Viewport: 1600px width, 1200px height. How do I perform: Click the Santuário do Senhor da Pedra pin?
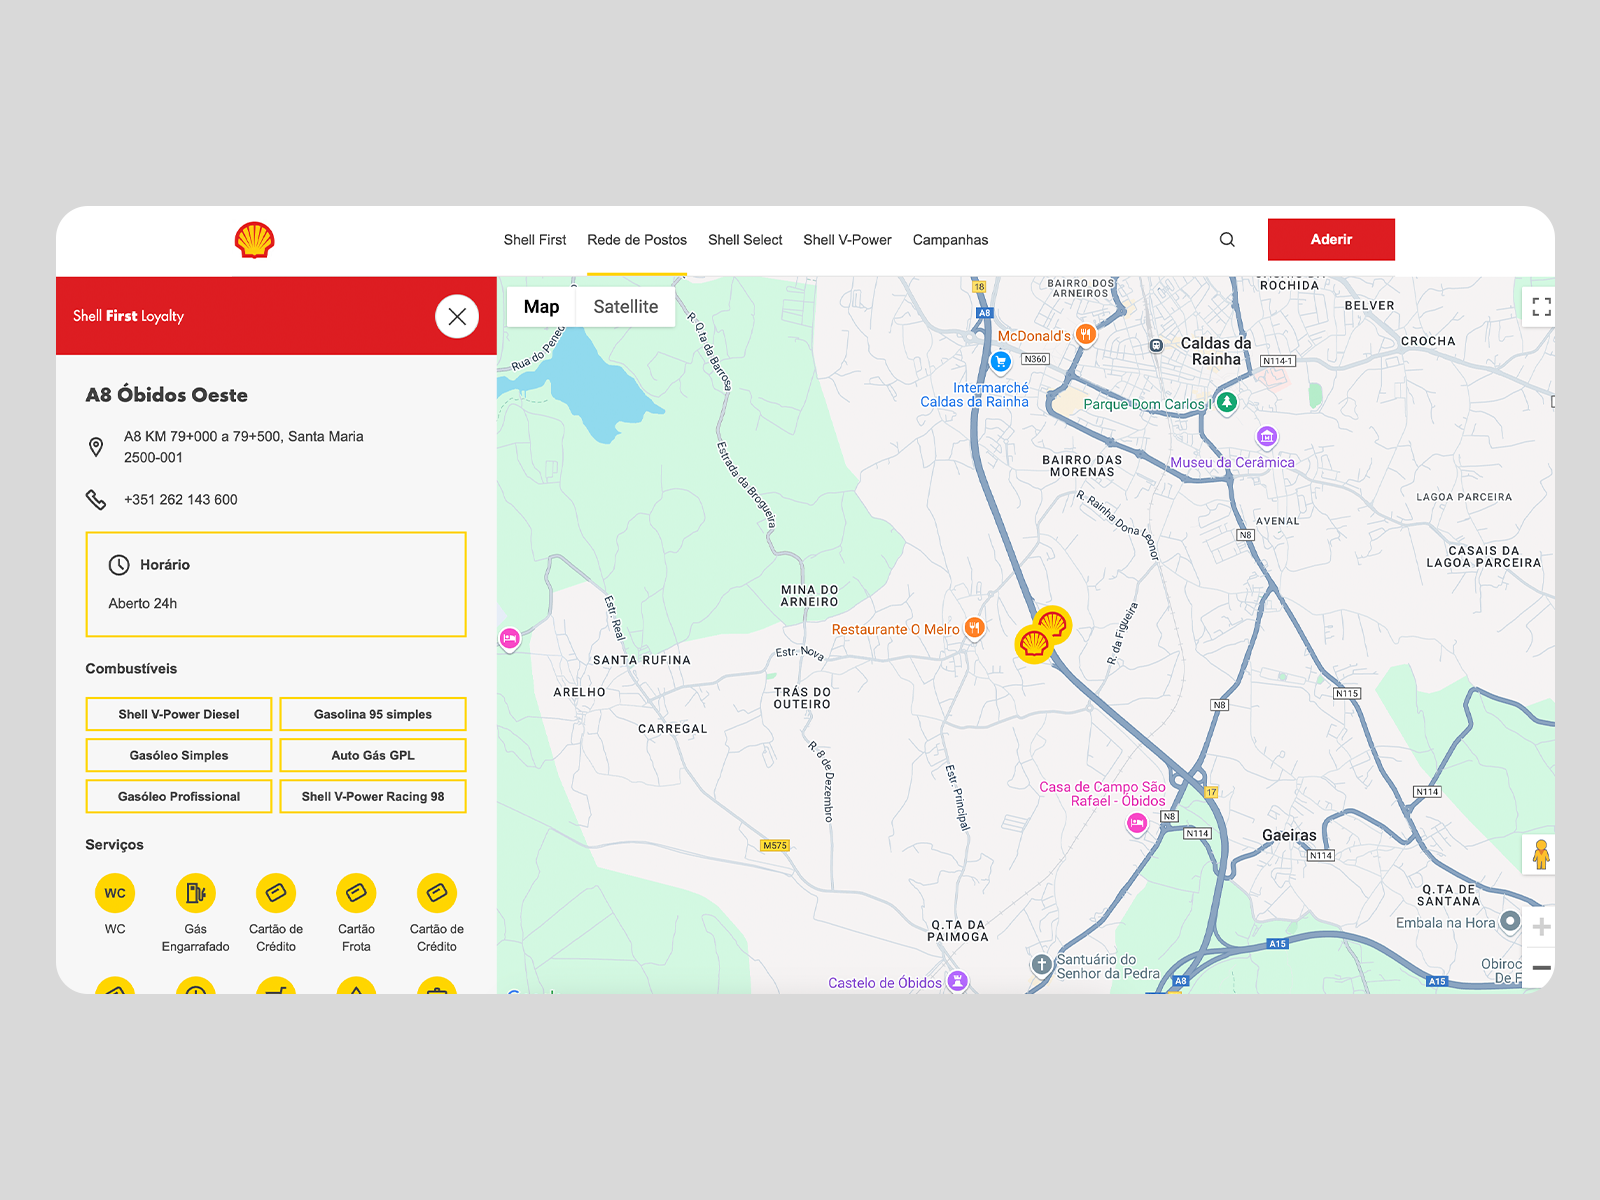(x=1041, y=965)
